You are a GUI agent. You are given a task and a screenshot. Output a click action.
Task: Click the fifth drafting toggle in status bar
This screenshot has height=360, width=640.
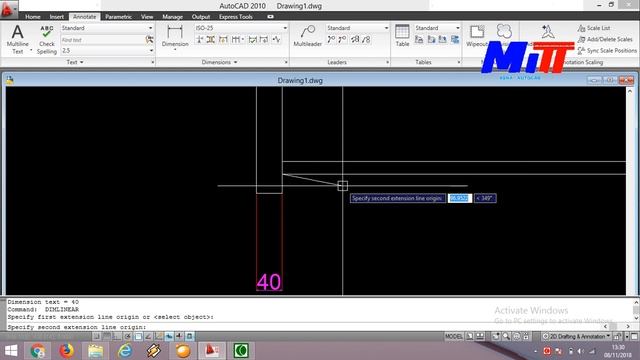138,336
